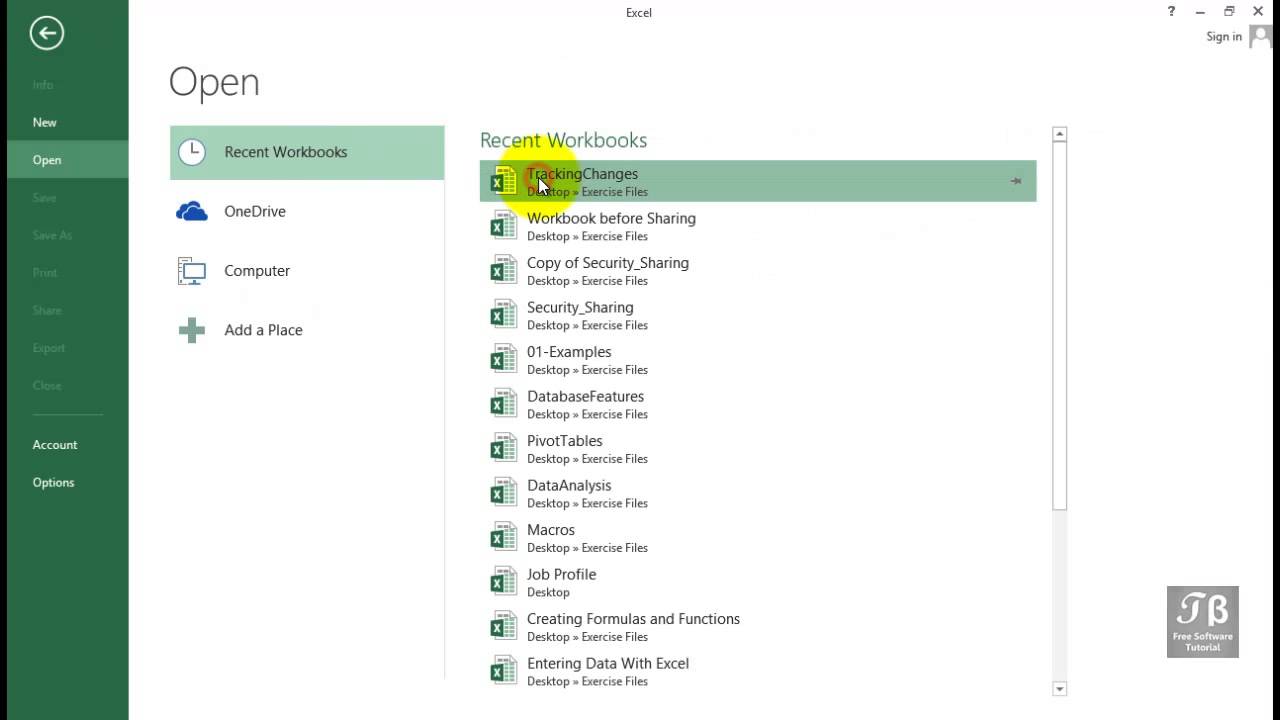
Task: Open the Macros workbook
Action: (758, 537)
